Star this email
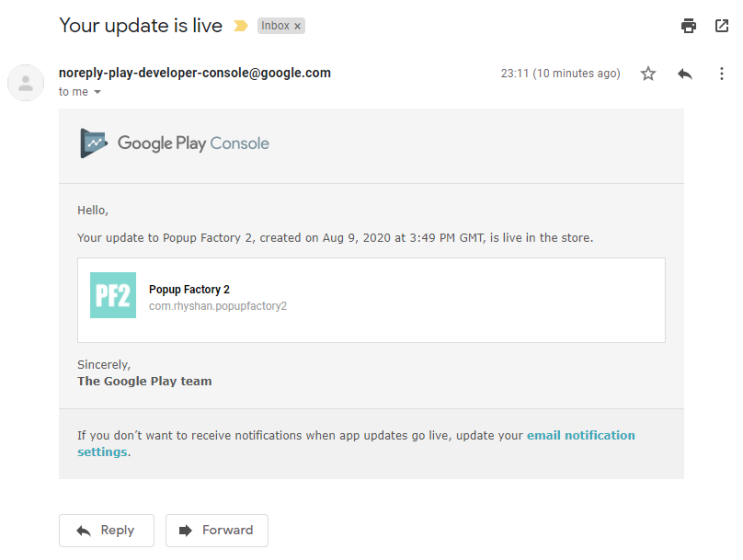The width and height of the screenshot is (743, 560). coord(648,73)
